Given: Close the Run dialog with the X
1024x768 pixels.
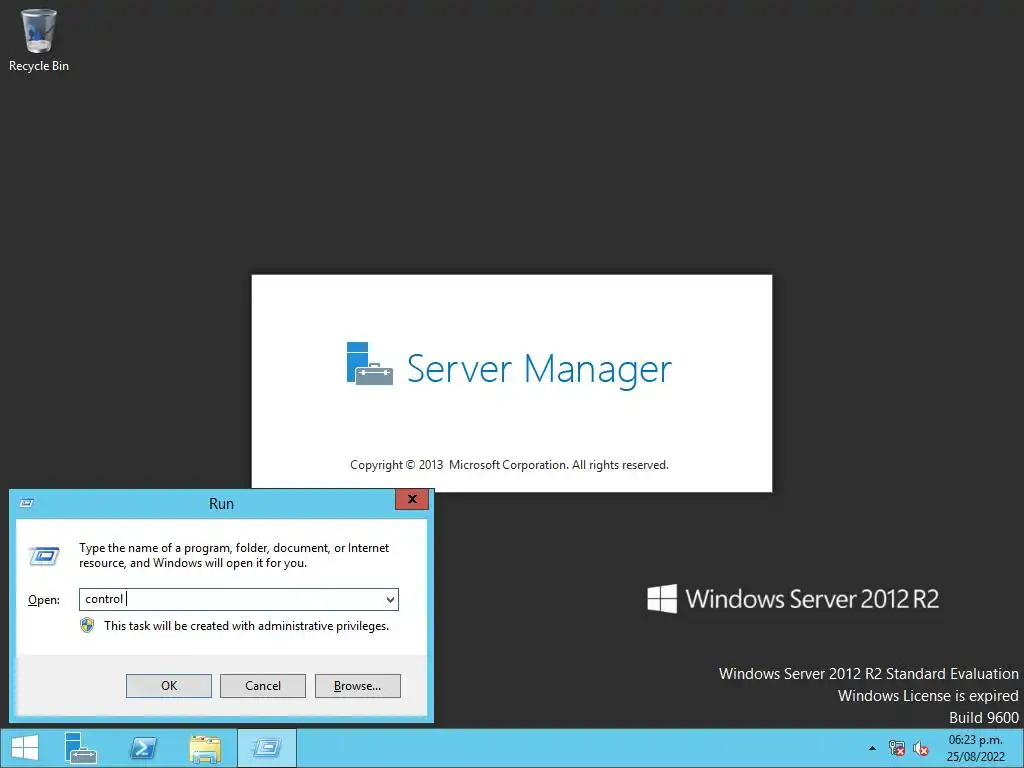Looking at the screenshot, I should (412, 500).
